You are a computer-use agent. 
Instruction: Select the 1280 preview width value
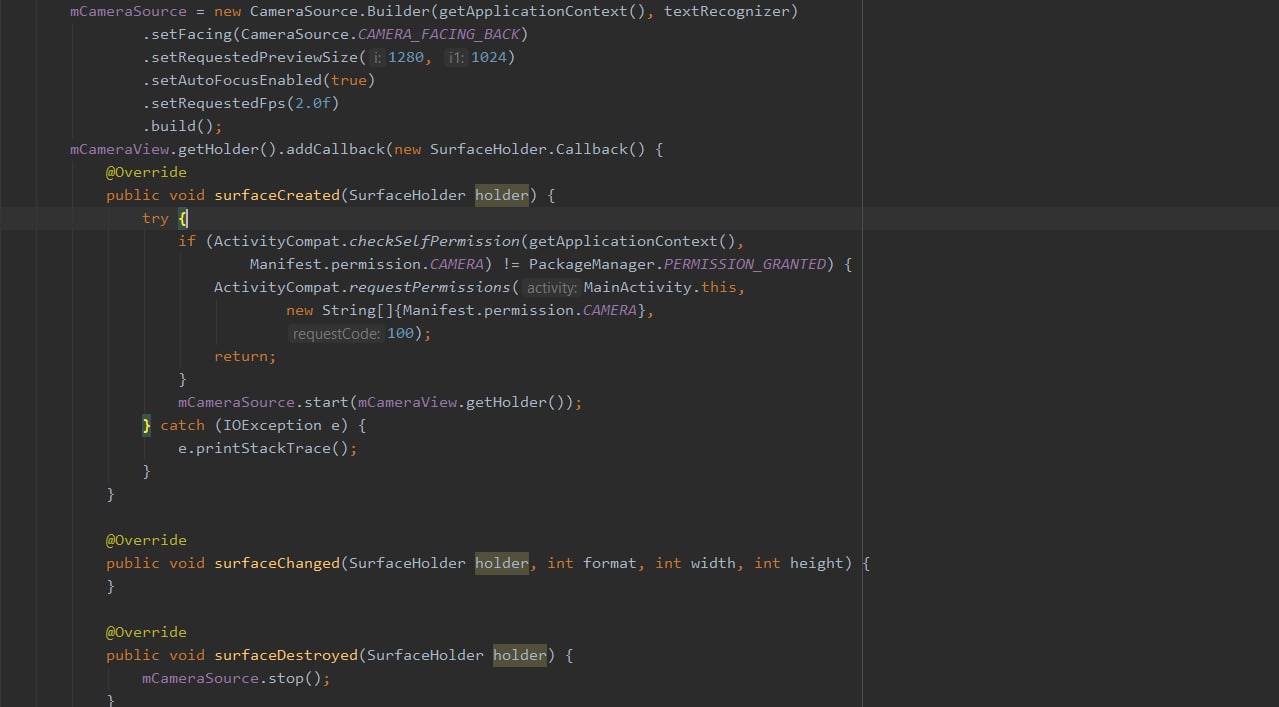pyautogui.click(x=406, y=57)
